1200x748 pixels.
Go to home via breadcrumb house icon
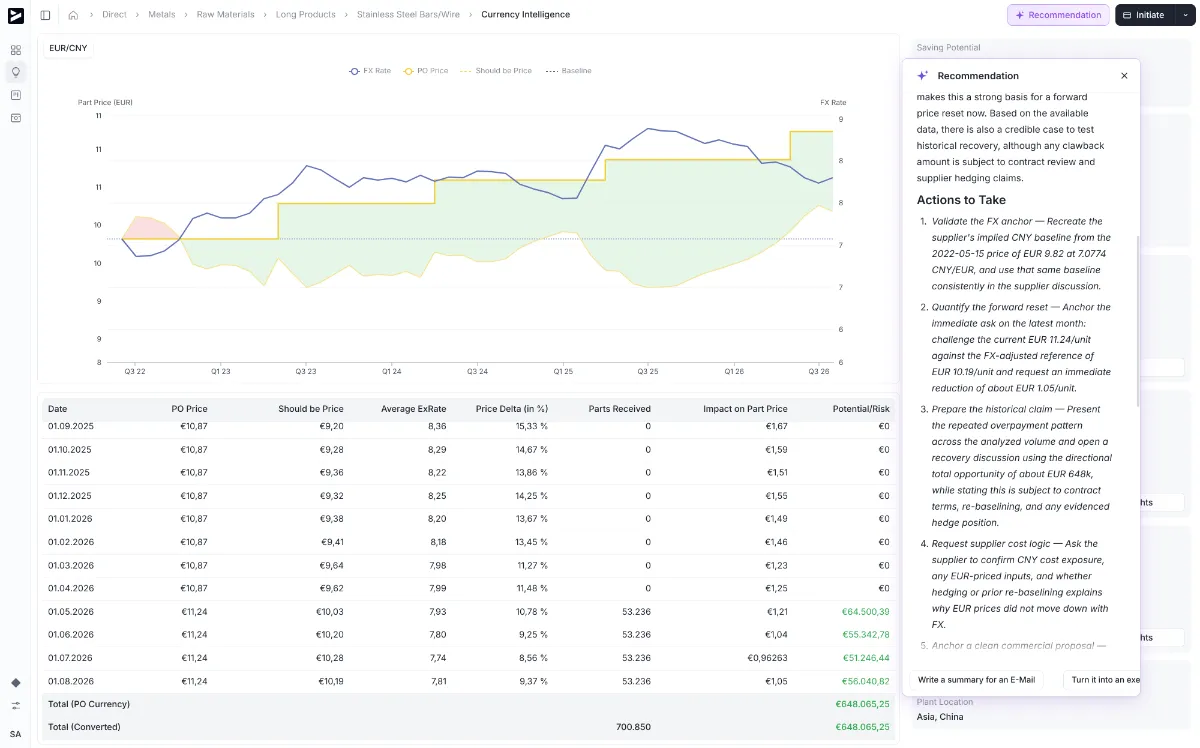tap(73, 15)
